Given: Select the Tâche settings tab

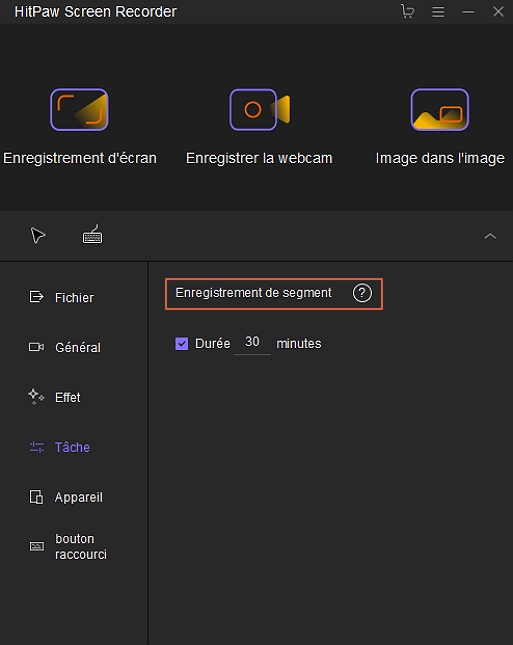Looking at the screenshot, I should [x=60, y=447].
